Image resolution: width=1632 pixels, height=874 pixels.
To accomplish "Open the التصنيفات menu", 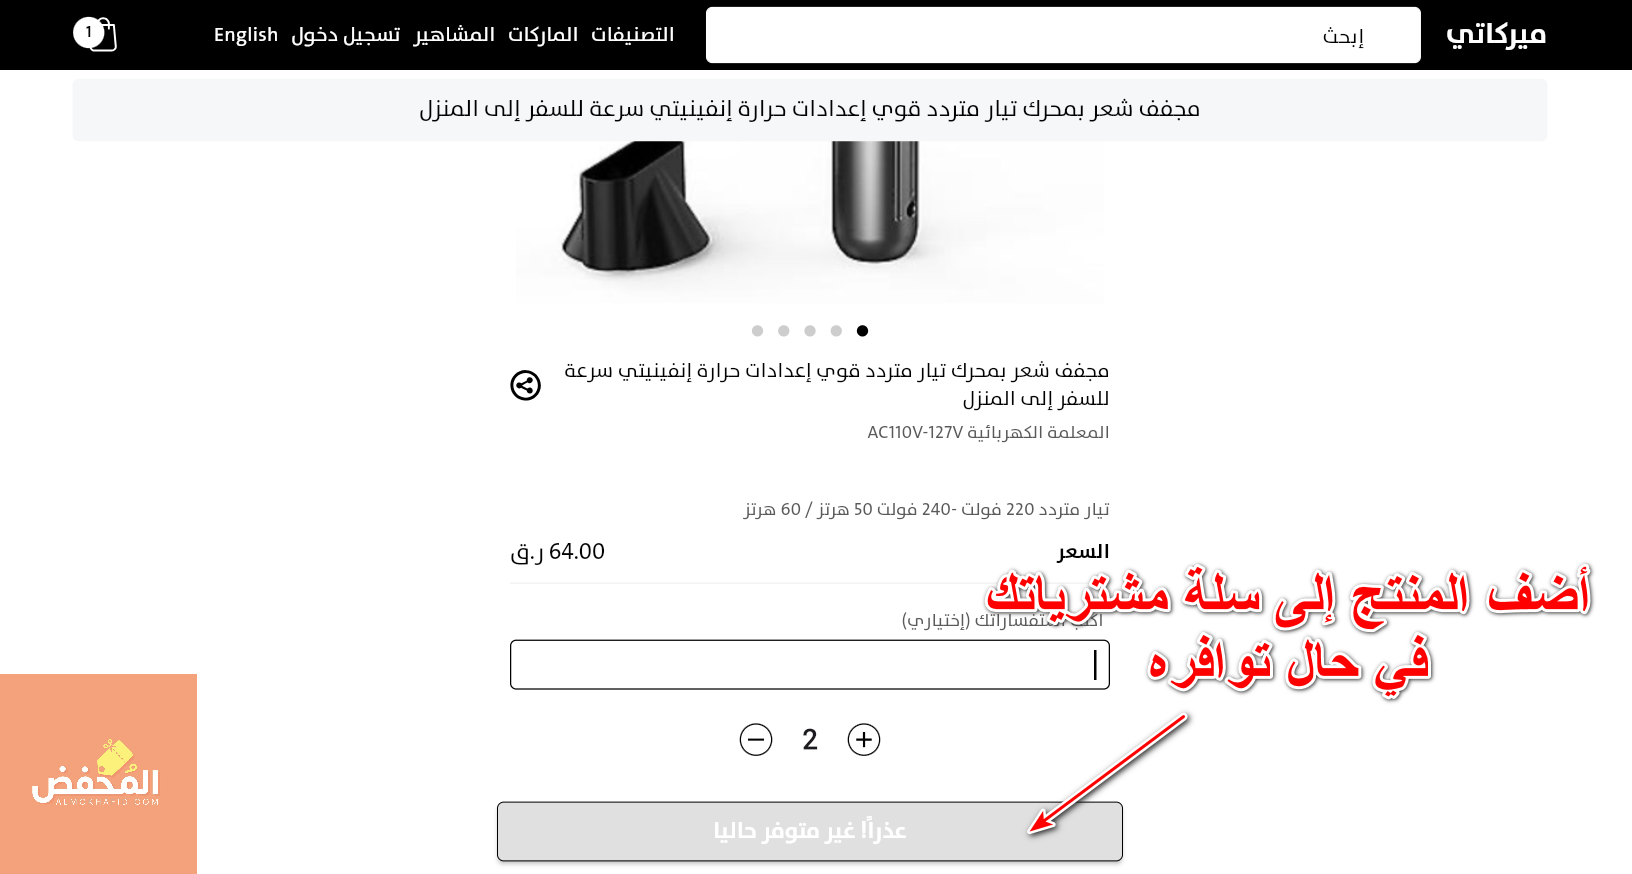I will pyautogui.click(x=632, y=34).
